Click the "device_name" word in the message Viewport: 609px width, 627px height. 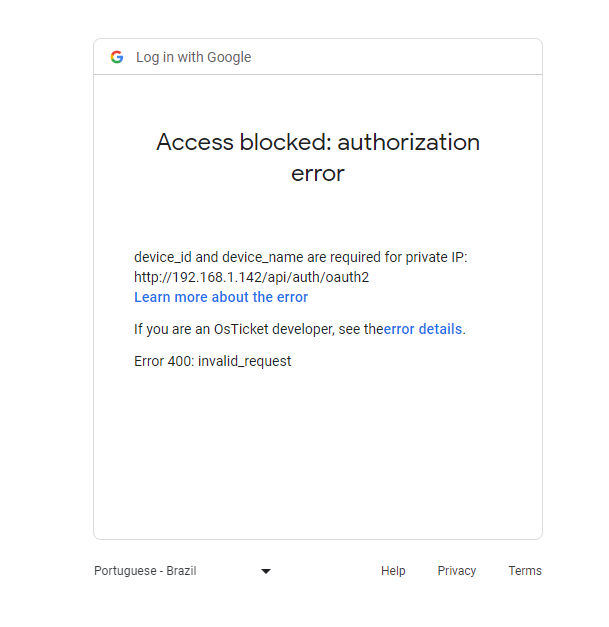[263, 257]
